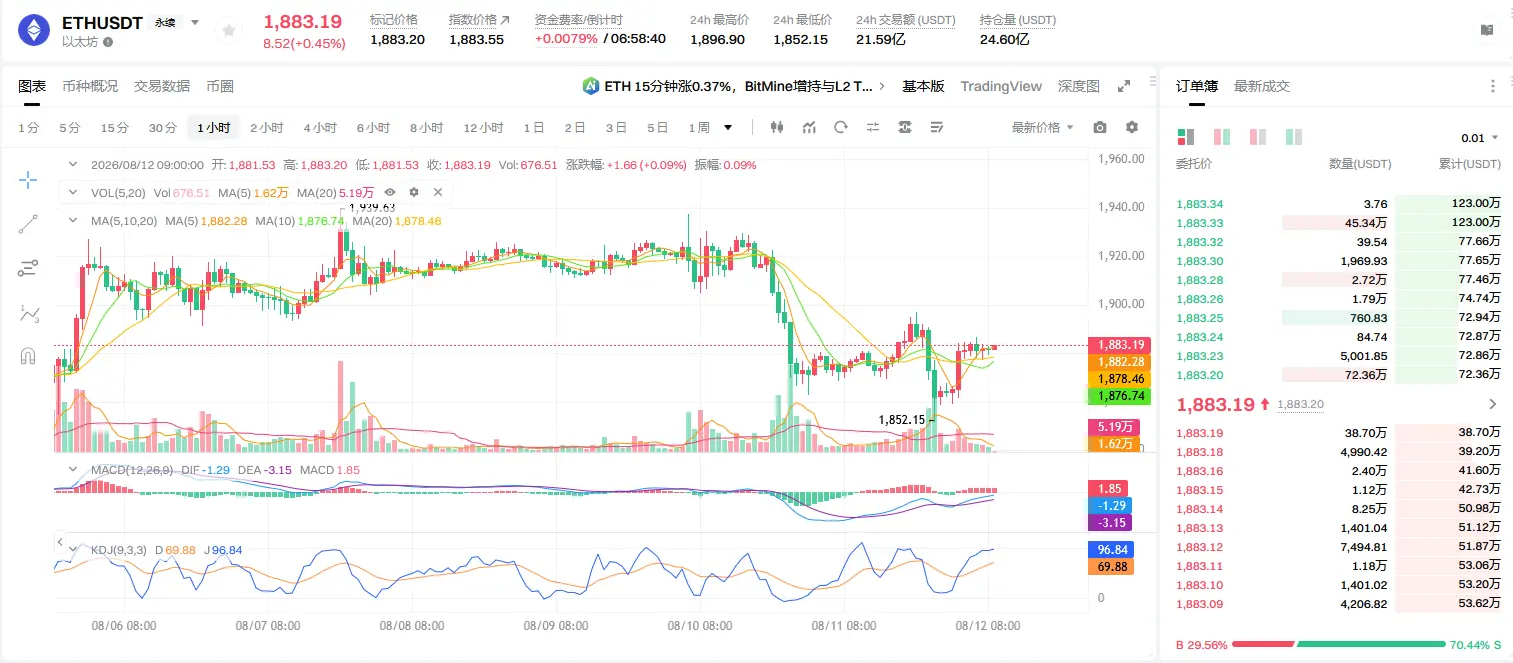
Task: Expand last price details arrow in order book
Action: [1493, 404]
